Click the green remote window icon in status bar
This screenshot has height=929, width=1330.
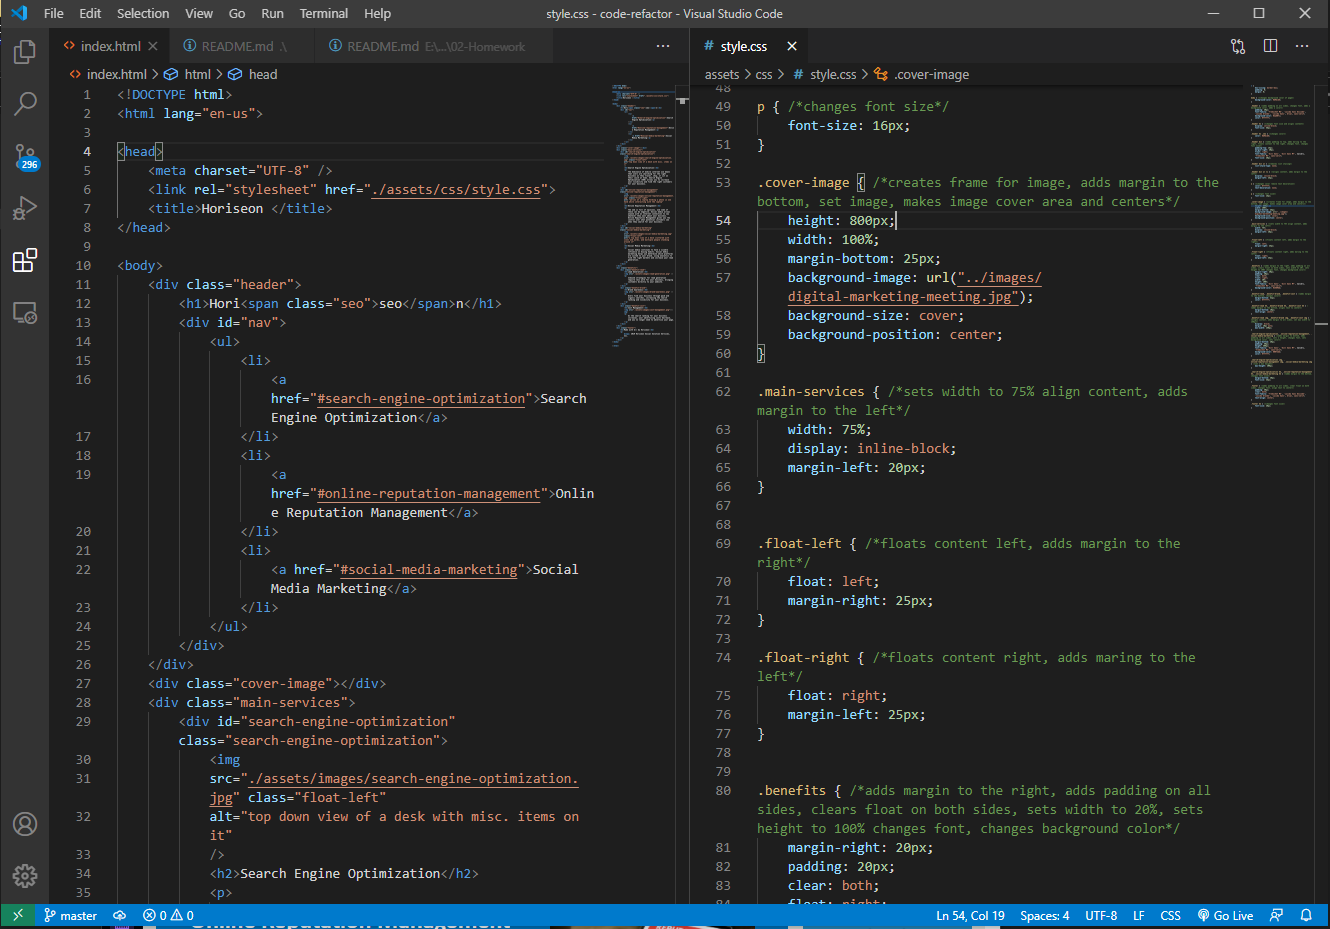(x=18, y=915)
